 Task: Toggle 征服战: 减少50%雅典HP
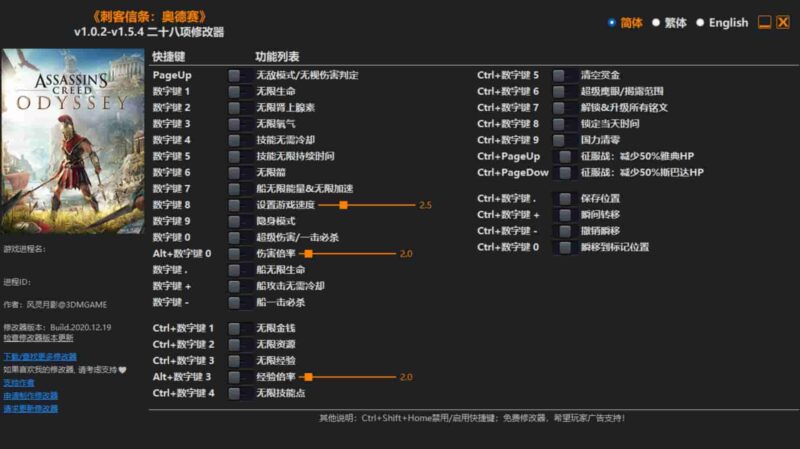pos(565,157)
